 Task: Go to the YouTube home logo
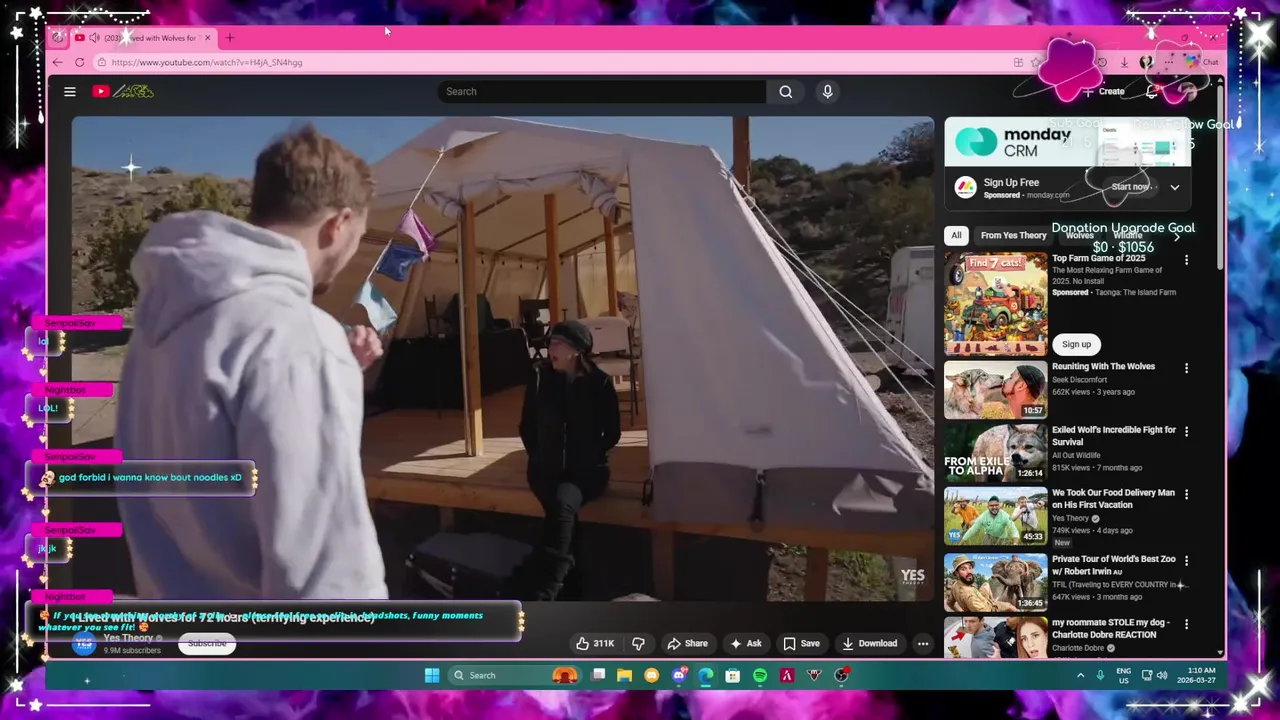tap(123, 91)
